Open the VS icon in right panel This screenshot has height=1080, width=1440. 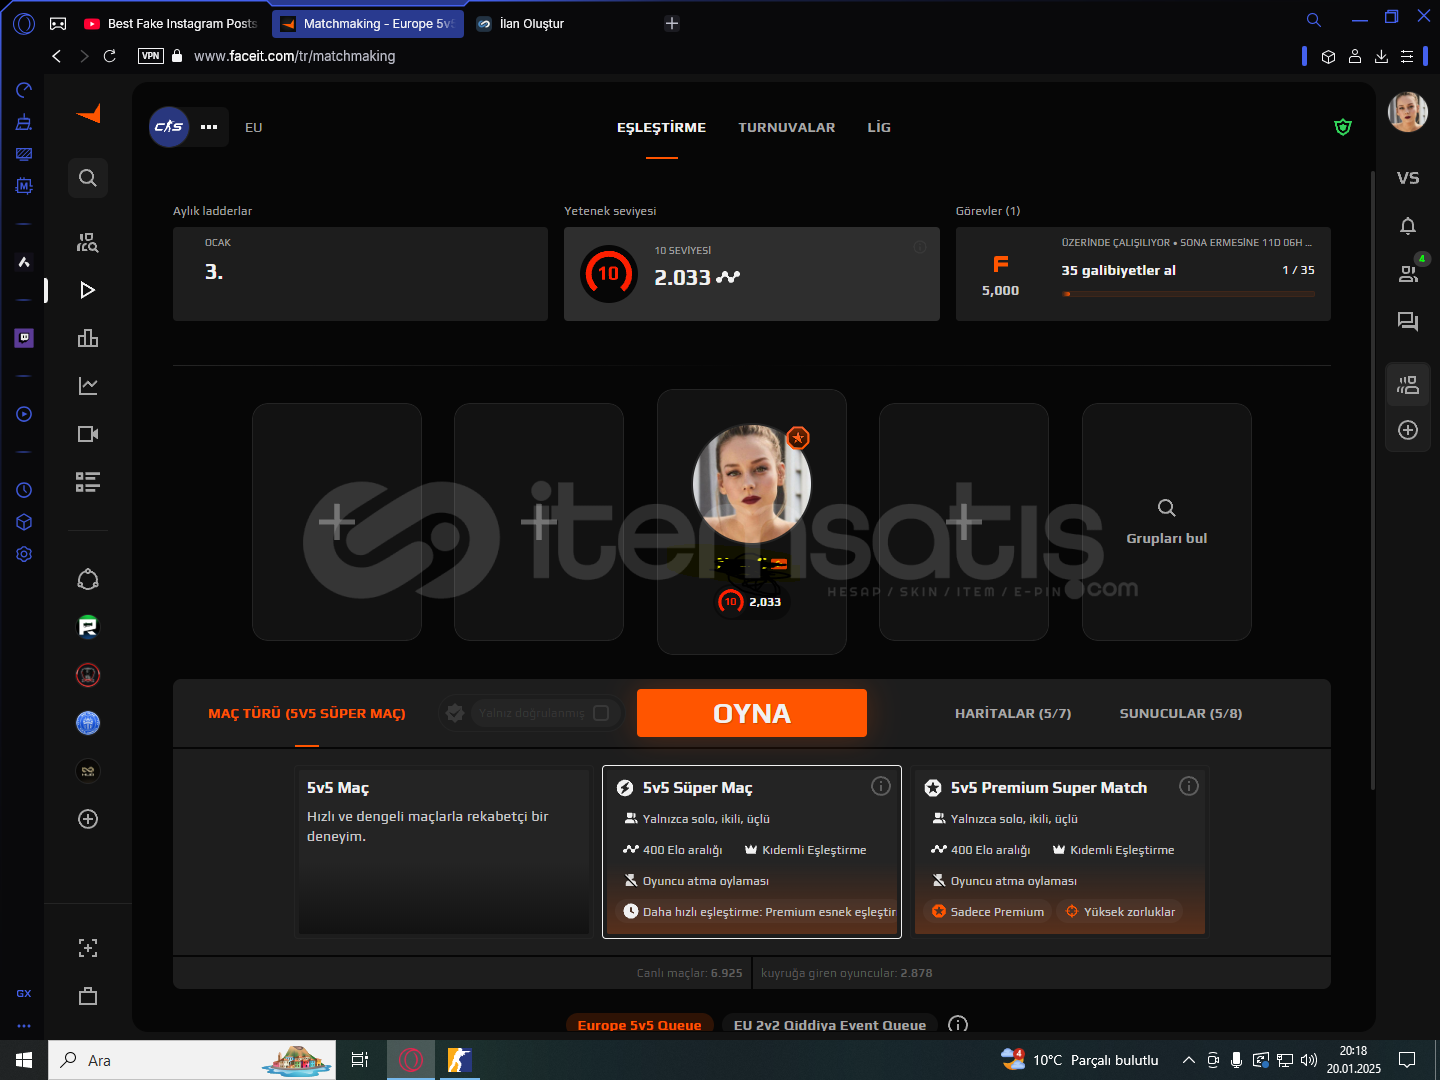(1408, 178)
